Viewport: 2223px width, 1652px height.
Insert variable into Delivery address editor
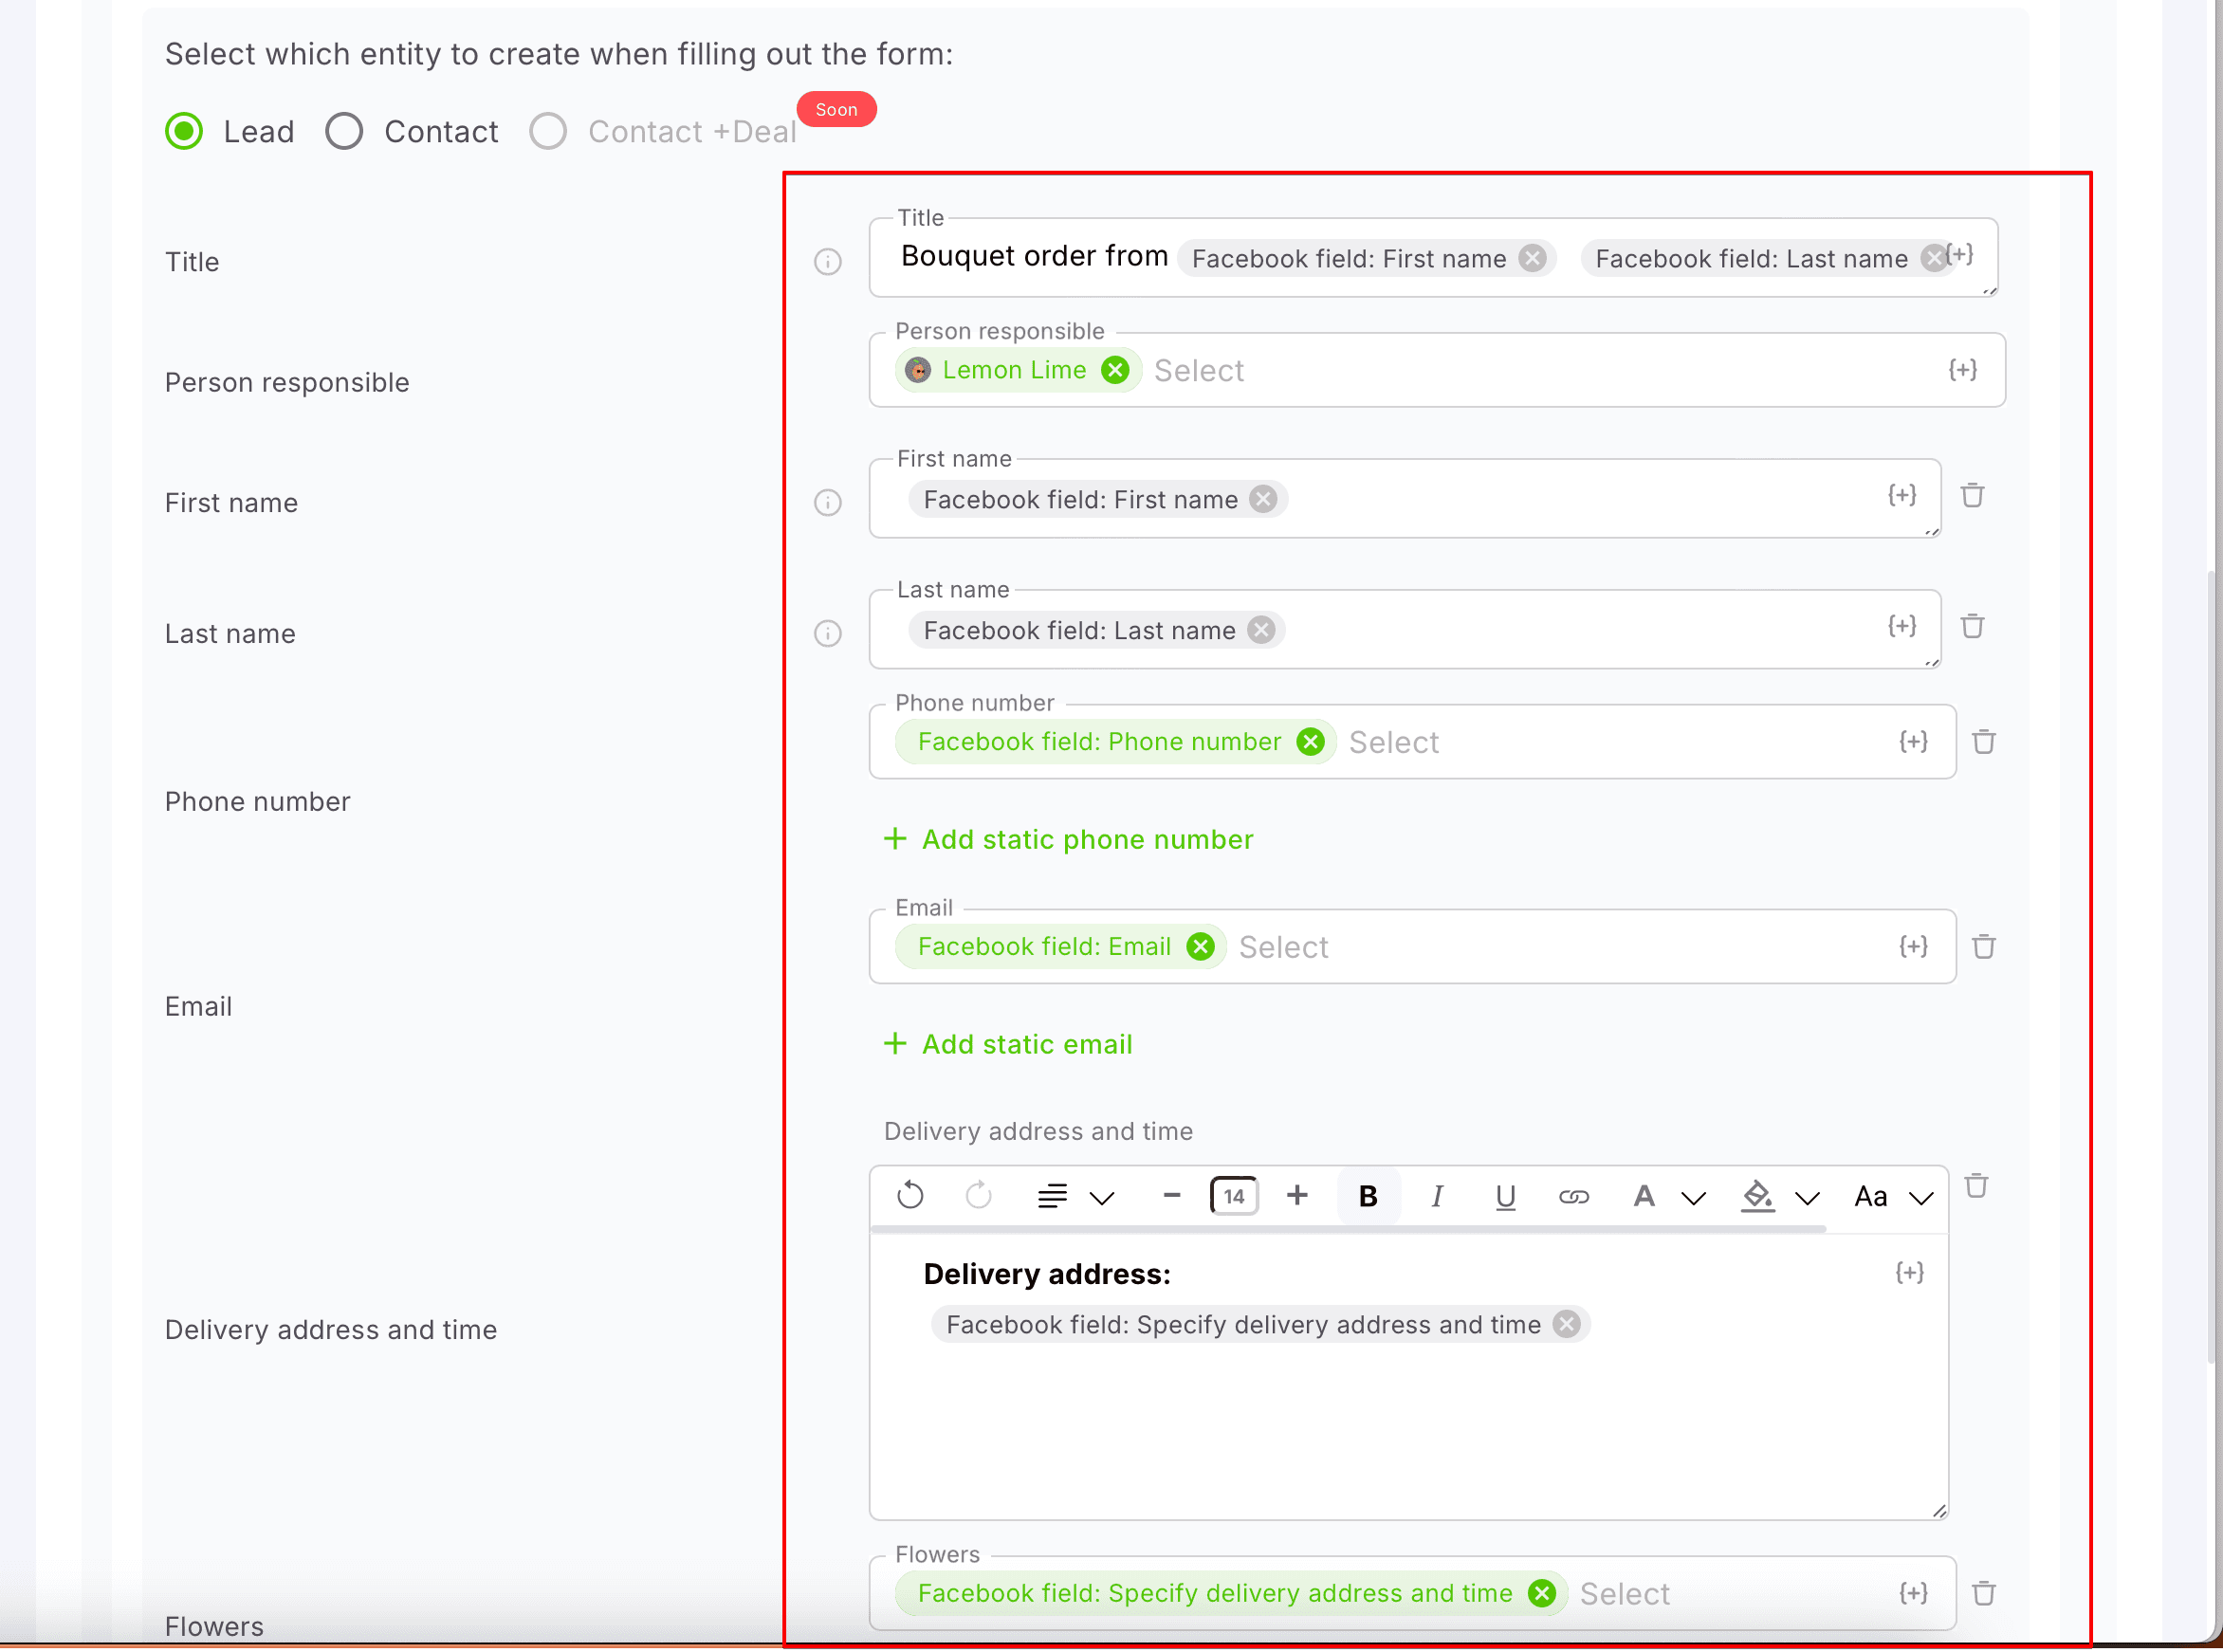(x=1910, y=1272)
